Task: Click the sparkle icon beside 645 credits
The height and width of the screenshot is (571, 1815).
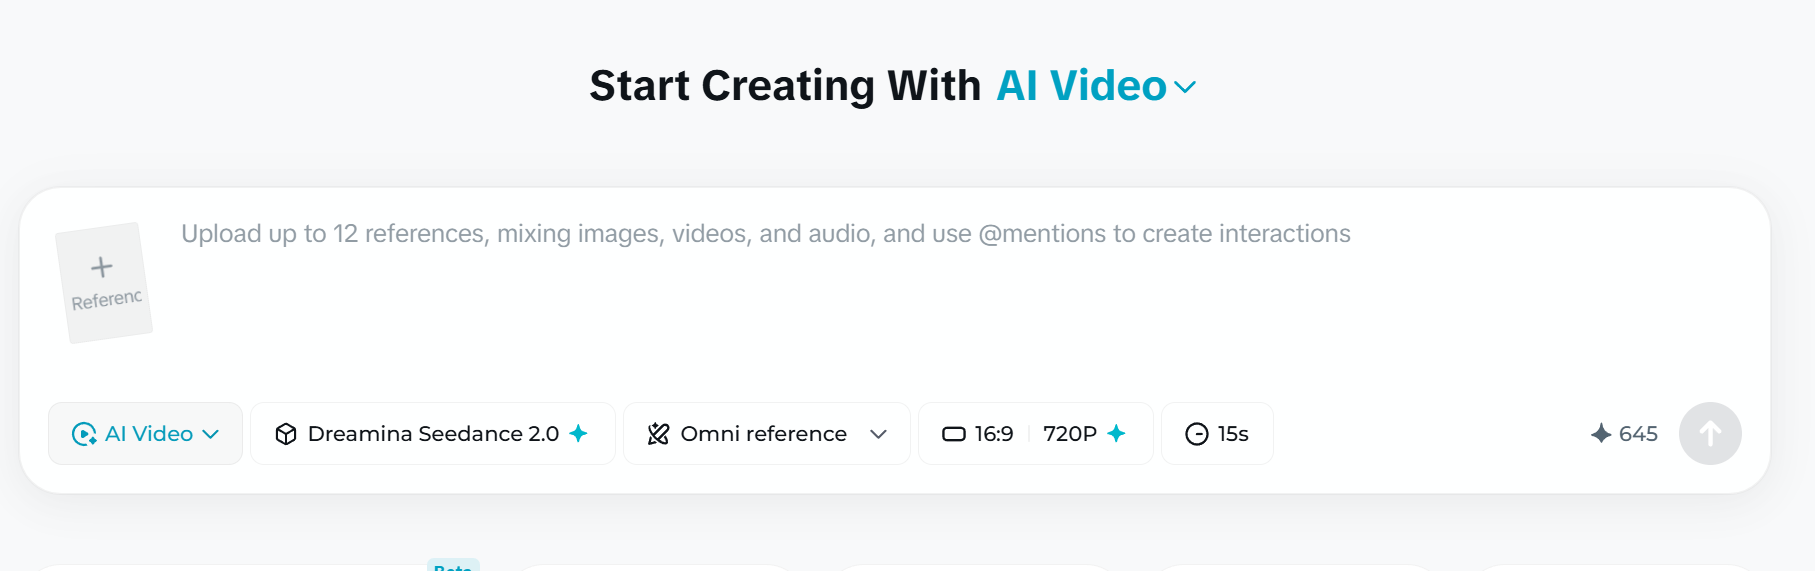Action: click(1601, 434)
